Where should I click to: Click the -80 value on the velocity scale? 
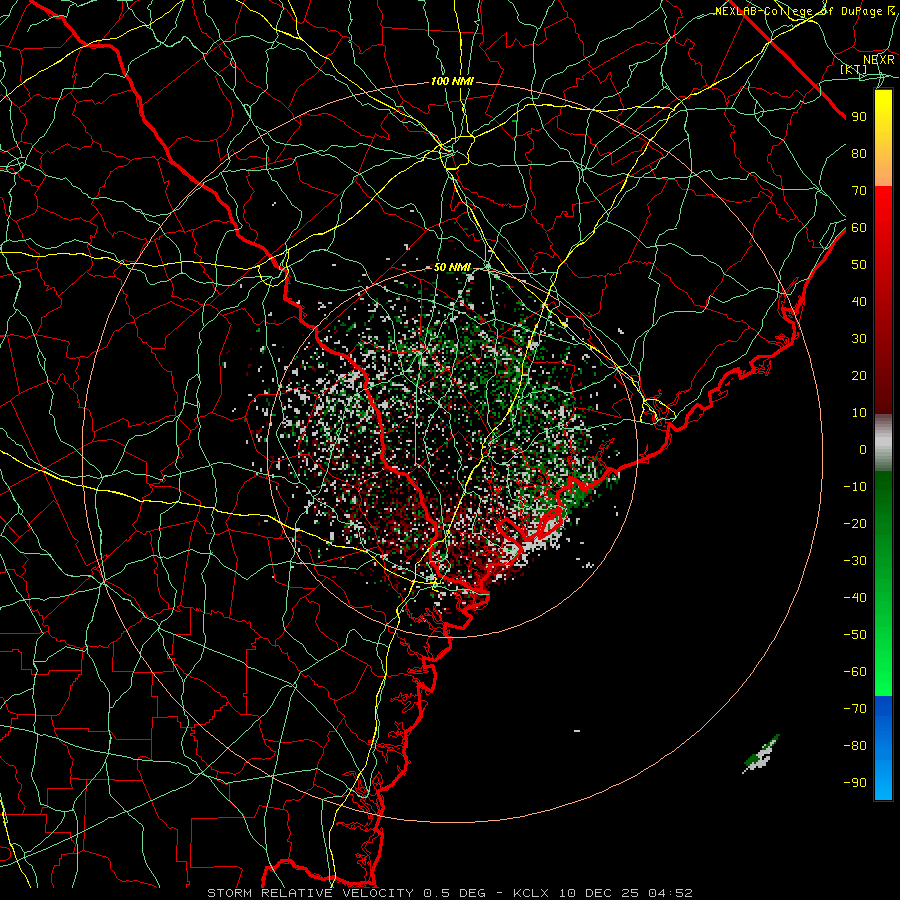(855, 746)
